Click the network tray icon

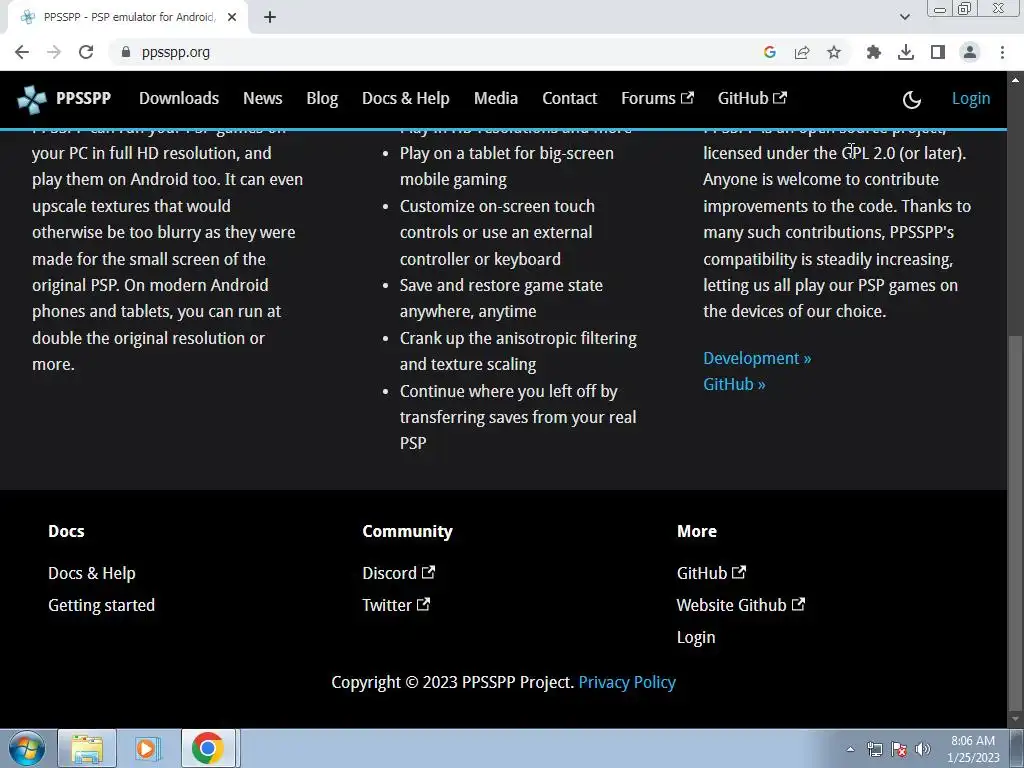coord(874,749)
